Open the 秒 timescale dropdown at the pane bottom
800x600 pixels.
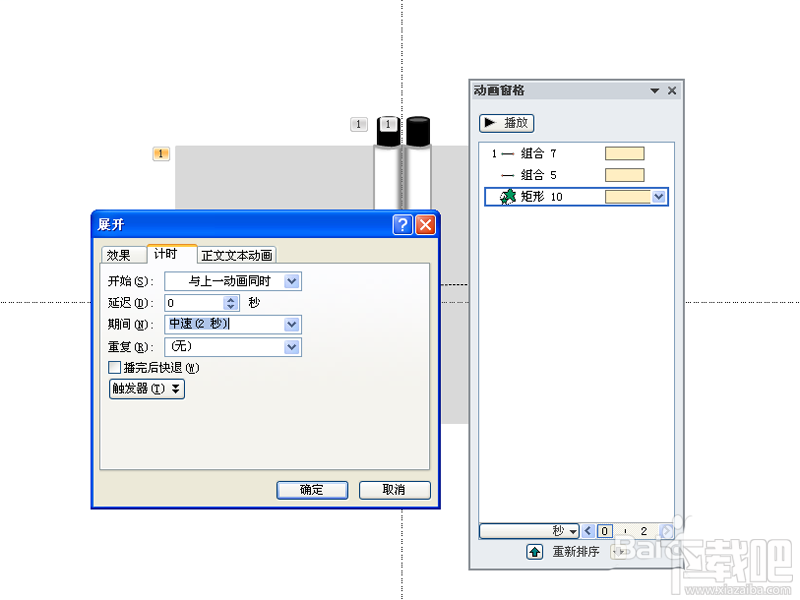pos(575,531)
